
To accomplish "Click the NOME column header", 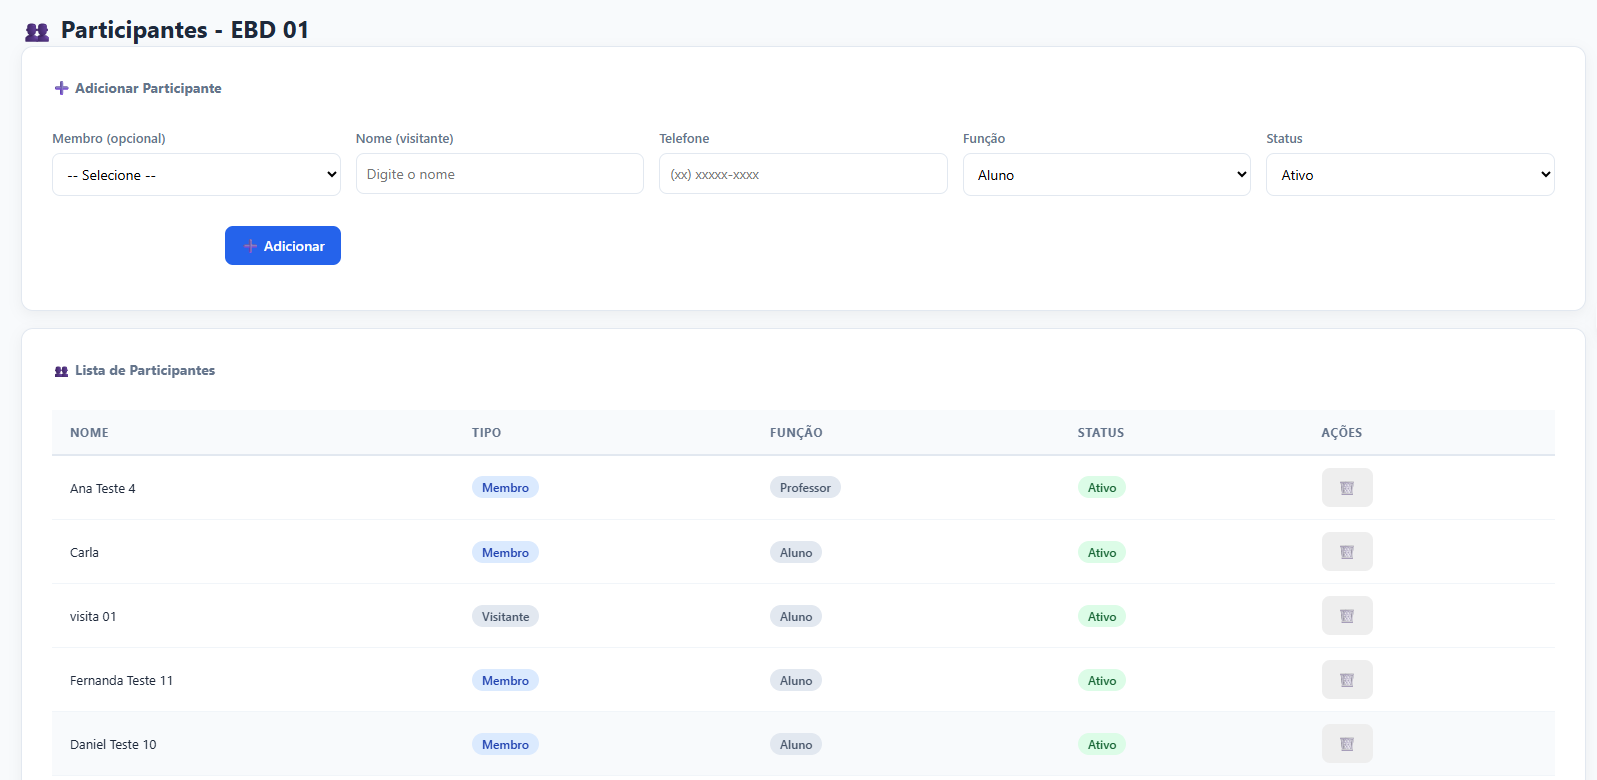I will (89, 433).
